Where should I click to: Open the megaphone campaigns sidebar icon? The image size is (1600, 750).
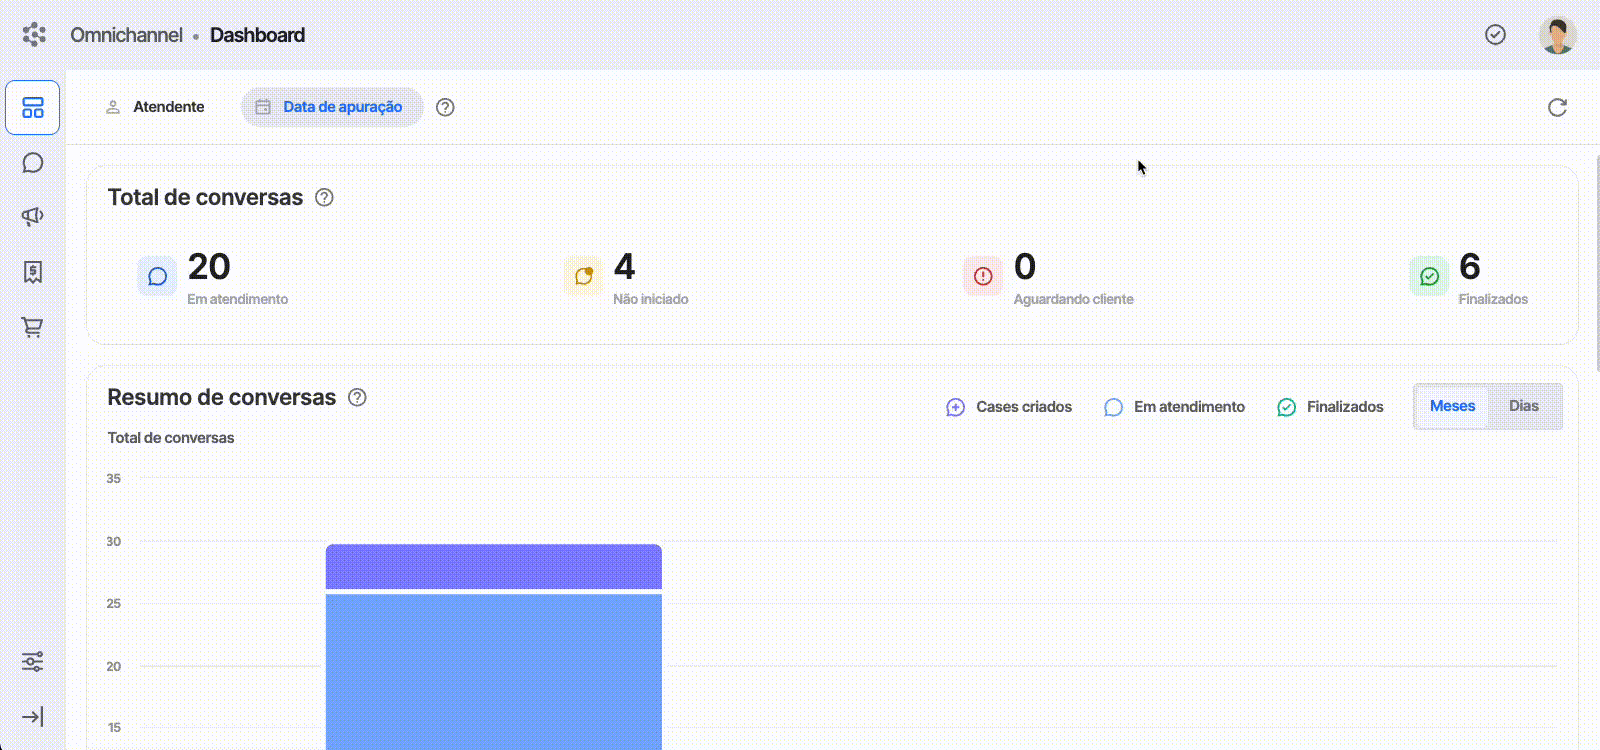[x=33, y=216]
